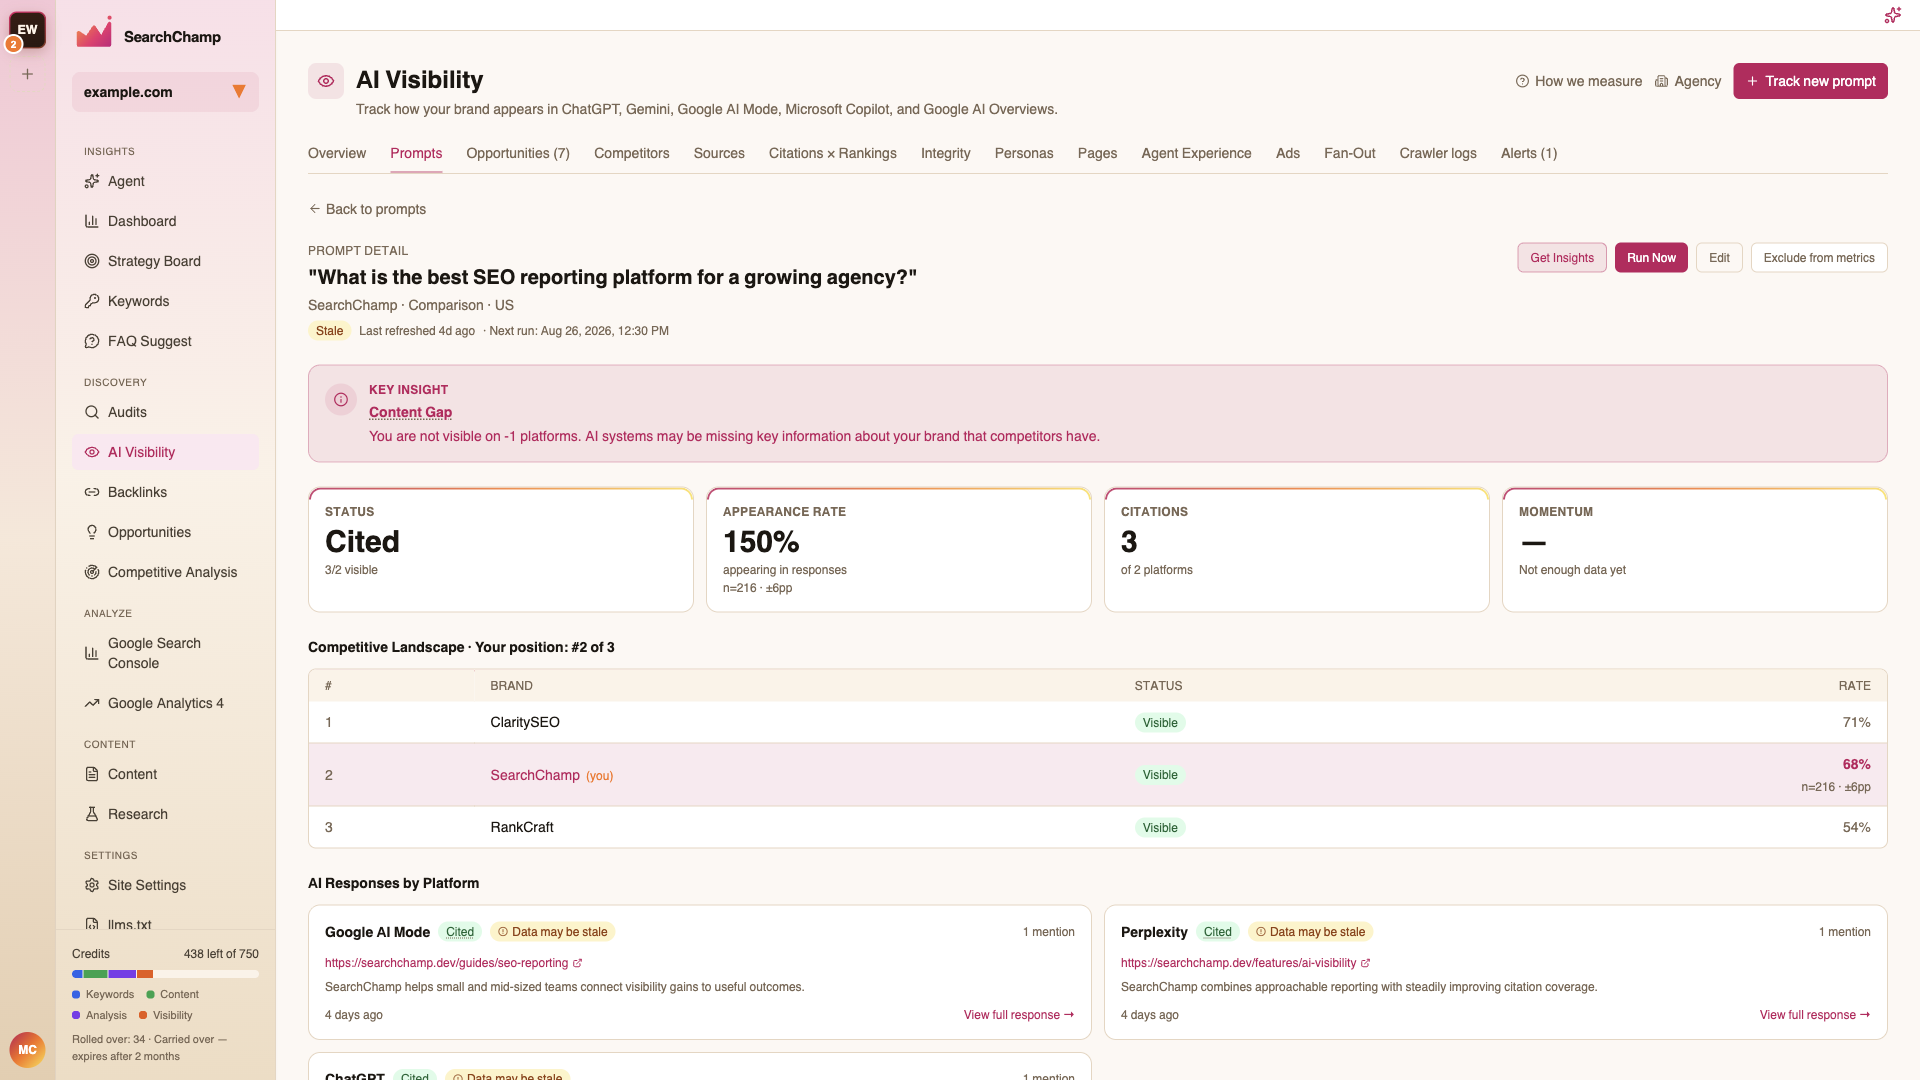Open external link icon for ai-visibility URL
The height and width of the screenshot is (1080, 1920).
[1366, 963]
